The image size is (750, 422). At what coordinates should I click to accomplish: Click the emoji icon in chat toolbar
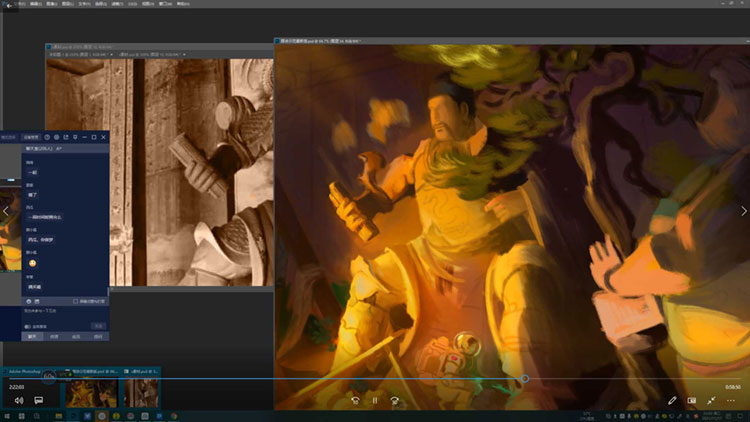(x=27, y=300)
